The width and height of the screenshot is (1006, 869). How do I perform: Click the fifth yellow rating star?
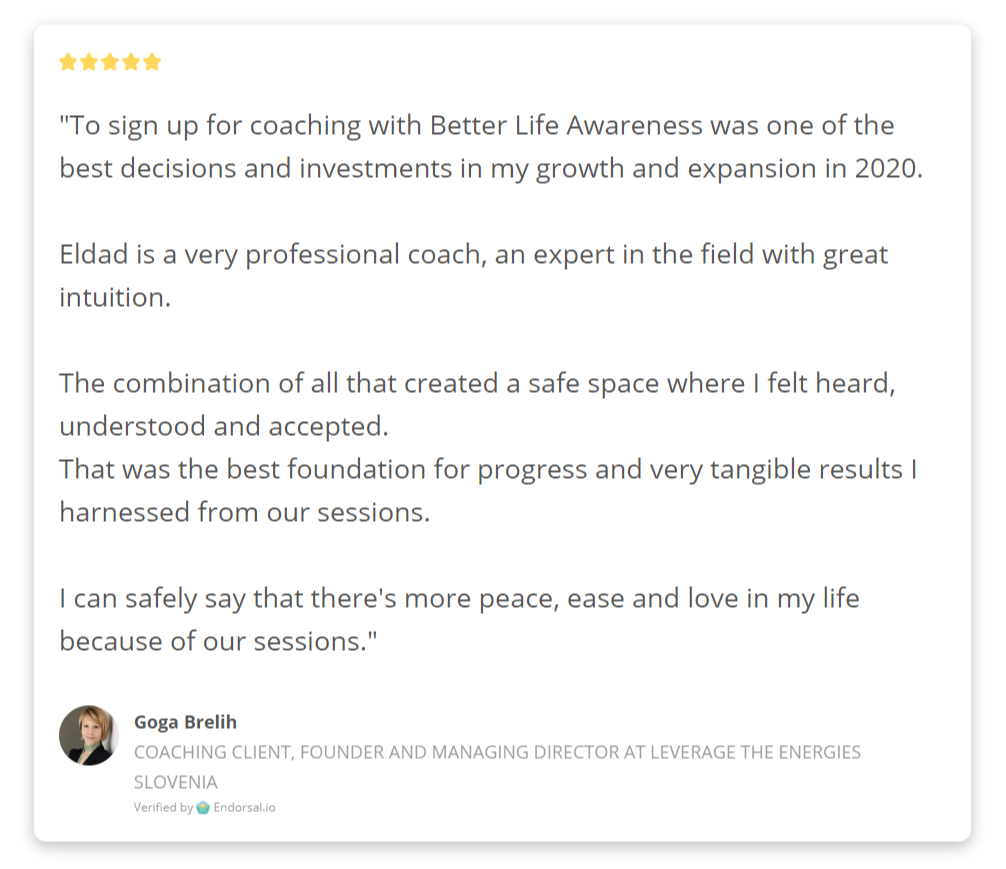(152, 62)
